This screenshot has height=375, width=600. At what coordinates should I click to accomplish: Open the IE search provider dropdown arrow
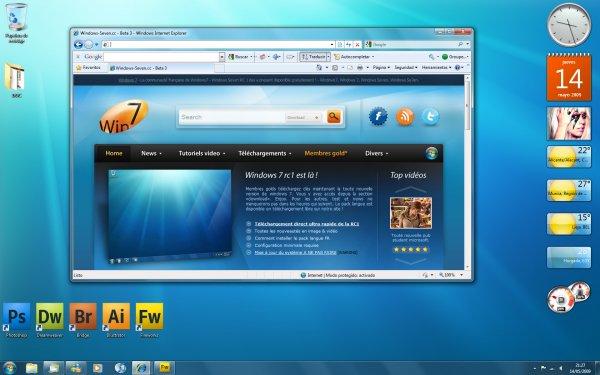coord(467,45)
